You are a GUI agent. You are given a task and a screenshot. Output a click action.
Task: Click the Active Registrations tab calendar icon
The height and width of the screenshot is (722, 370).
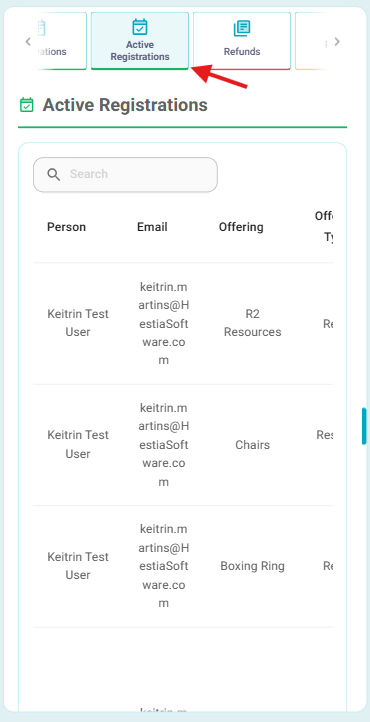[139, 27]
